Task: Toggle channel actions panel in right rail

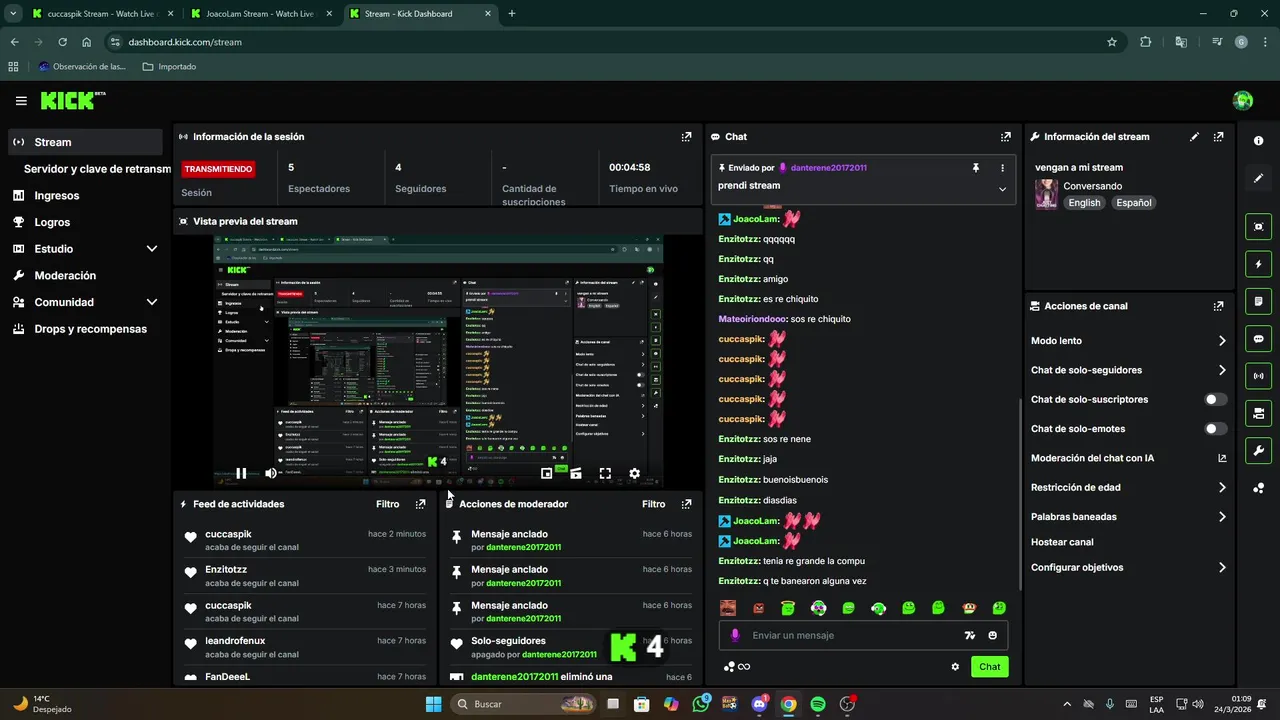Action: click(1258, 413)
